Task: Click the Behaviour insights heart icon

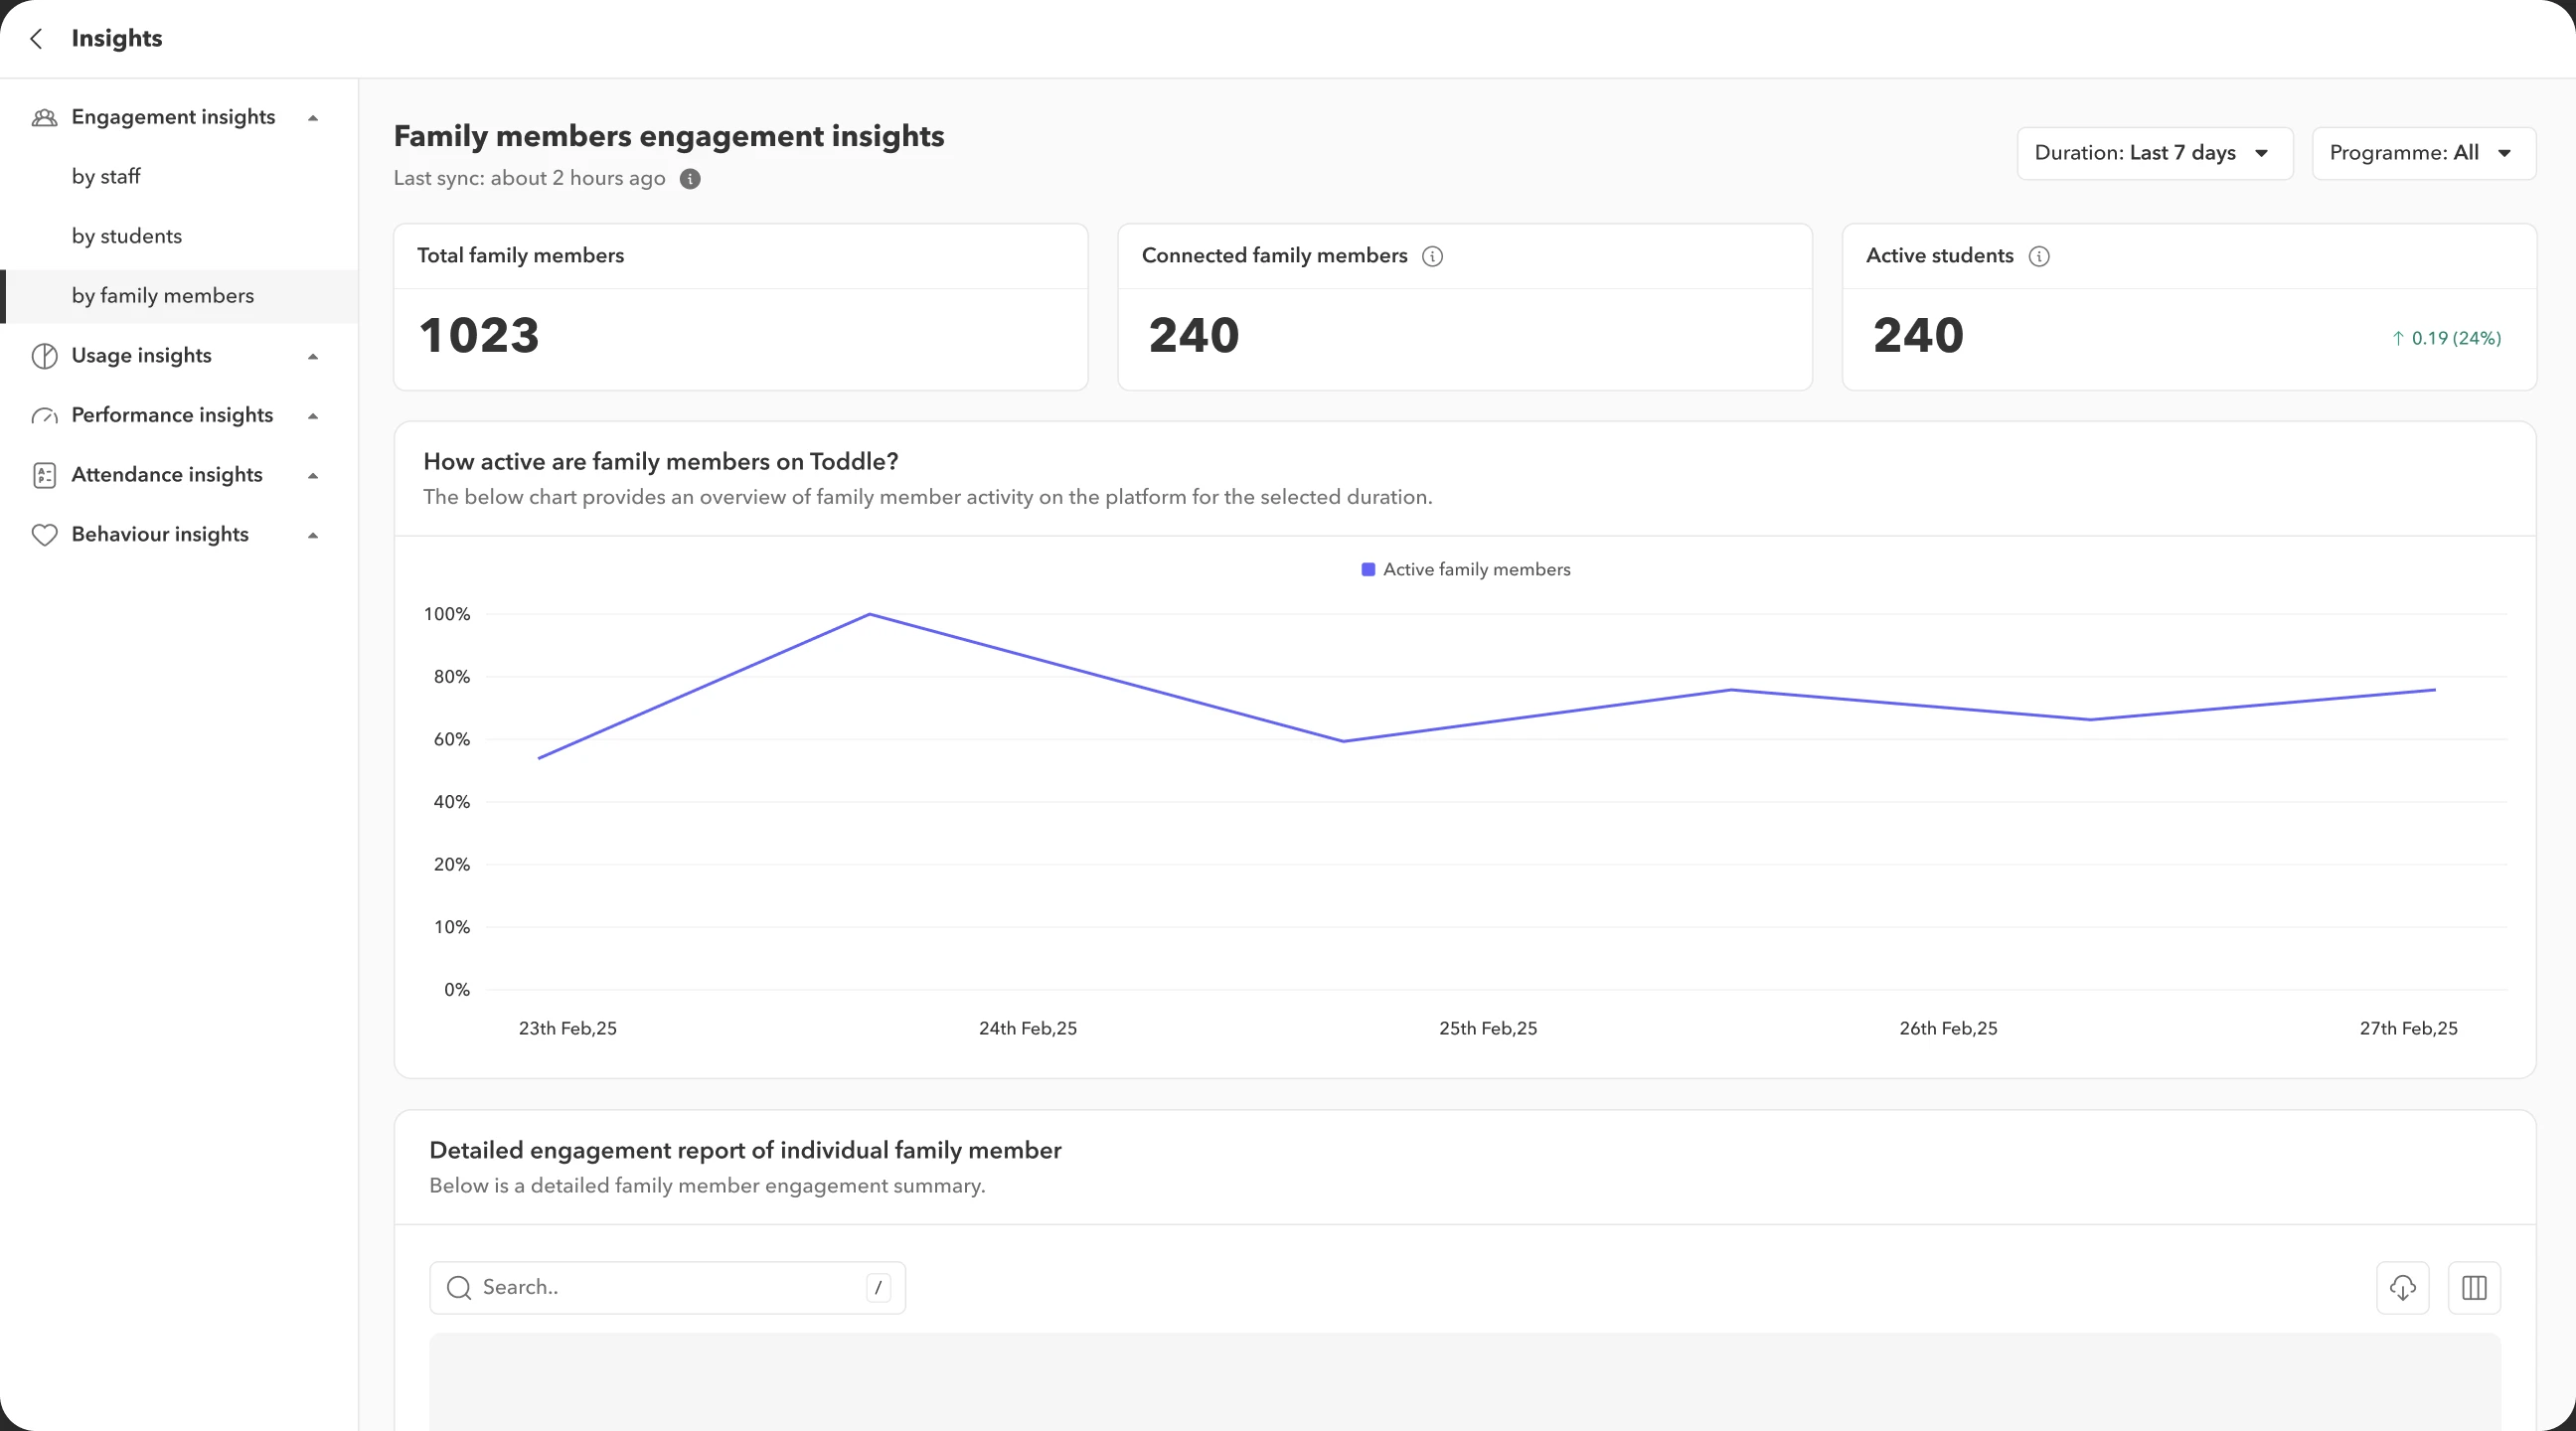Action: [x=44, y=535]
